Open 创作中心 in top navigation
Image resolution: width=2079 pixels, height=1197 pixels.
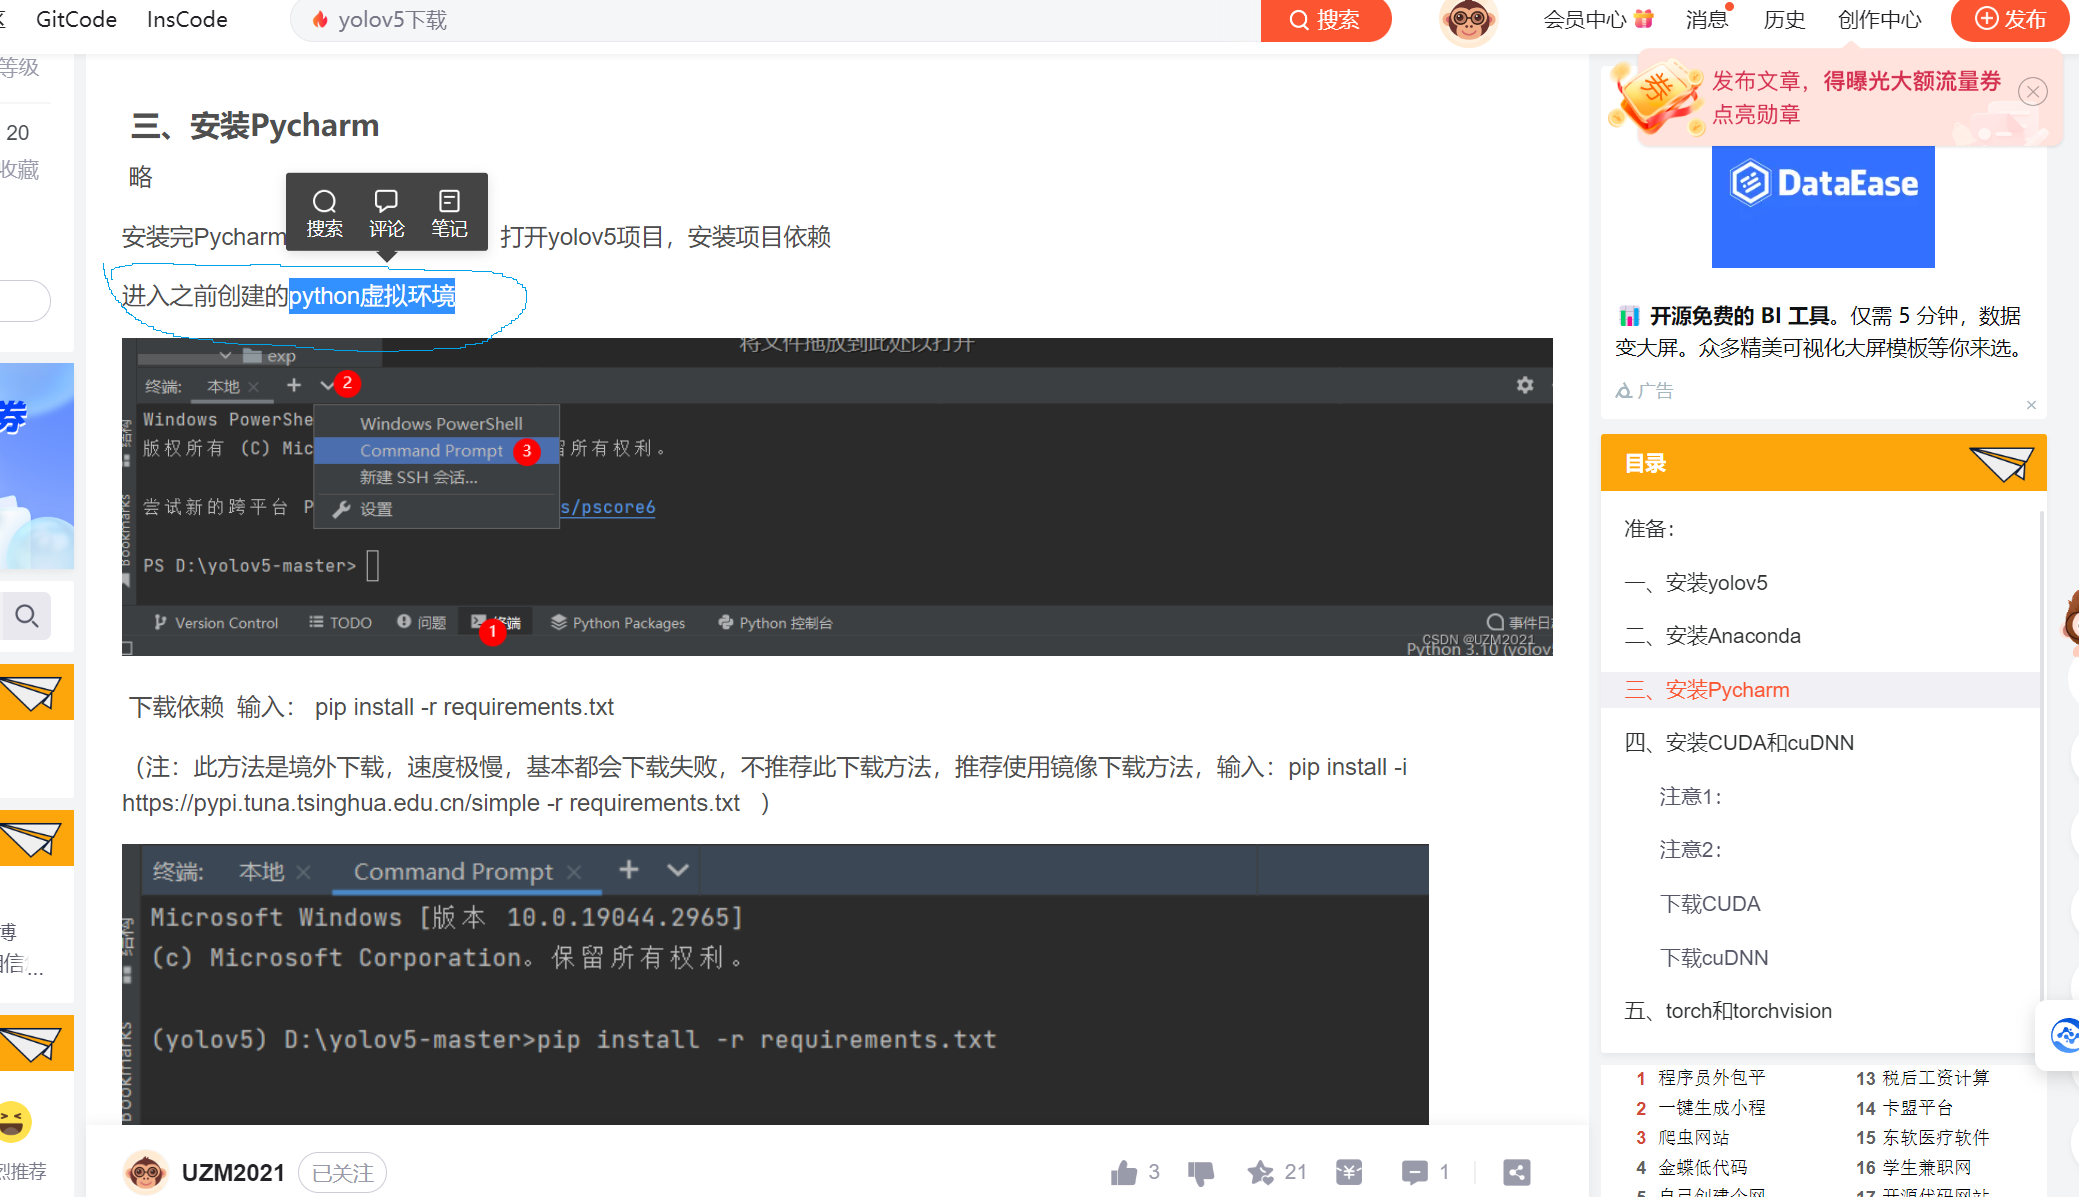pos(1879,20)
